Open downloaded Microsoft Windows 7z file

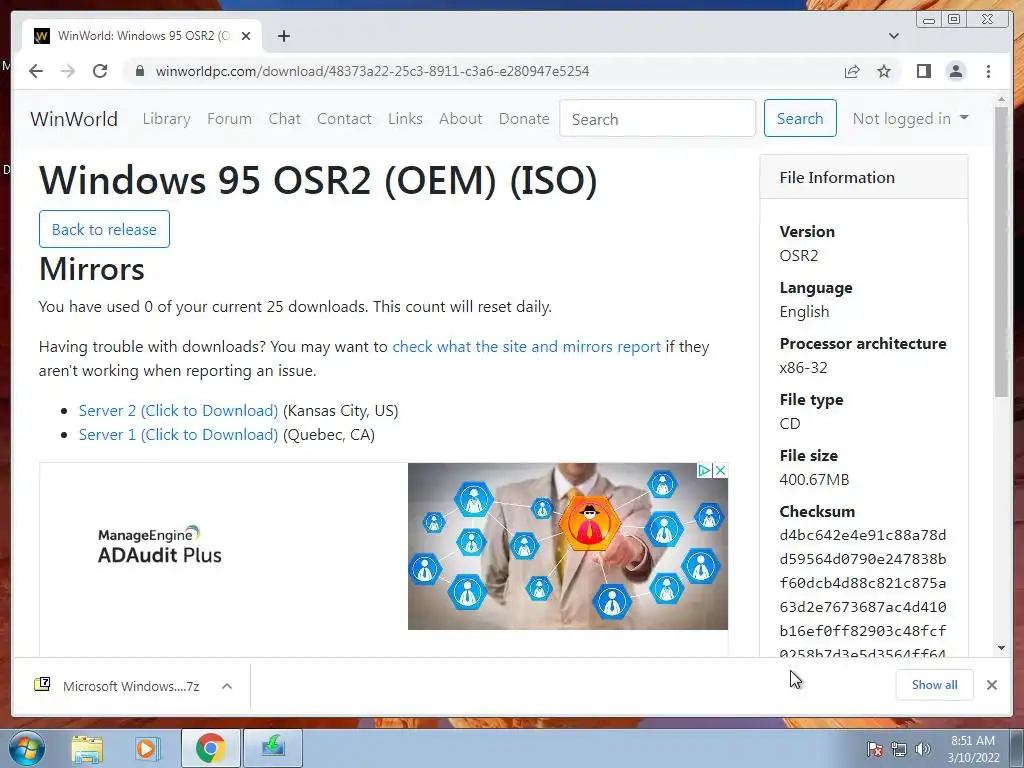point(118,686)
